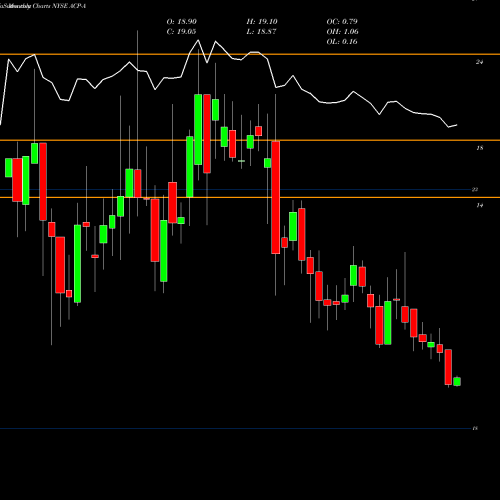Select the open price O: 18.90 readout
Viewport: 500px width, 500px height.
coord(182,22)
